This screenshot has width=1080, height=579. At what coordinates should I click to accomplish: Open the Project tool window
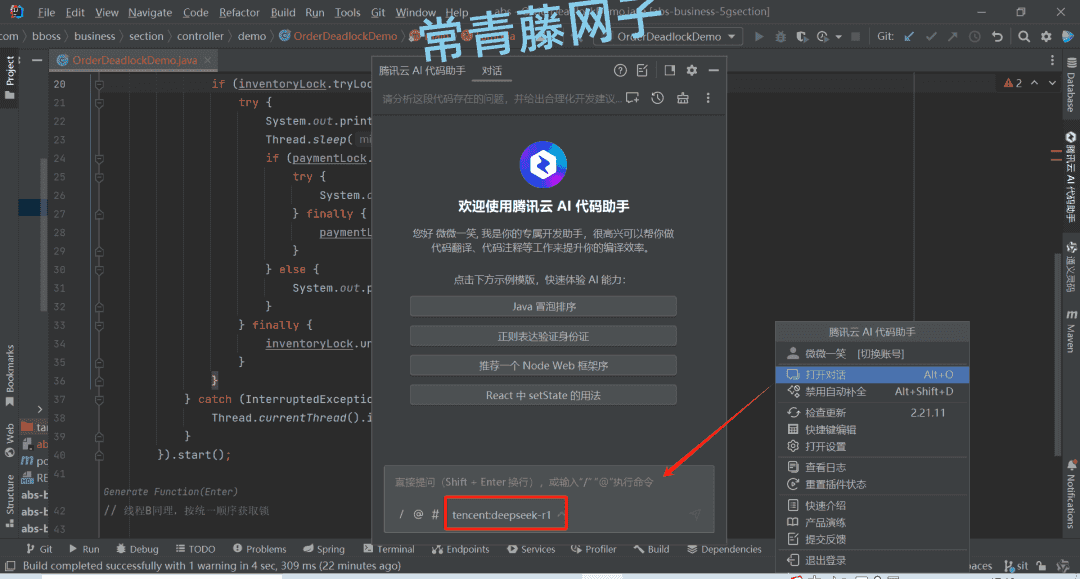click(10, 77)
